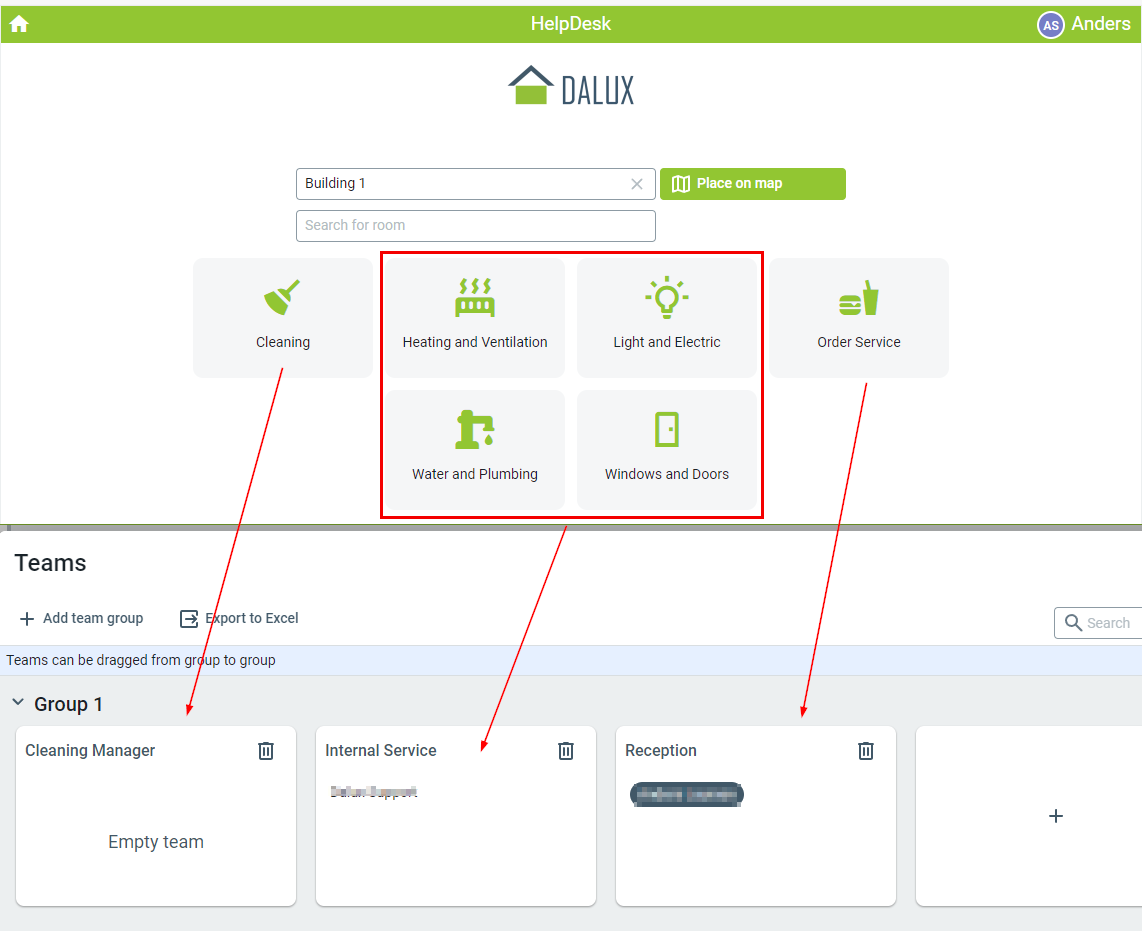
Task: Delete the Internal Service team via trash icon
Action: tap(566, 750)
